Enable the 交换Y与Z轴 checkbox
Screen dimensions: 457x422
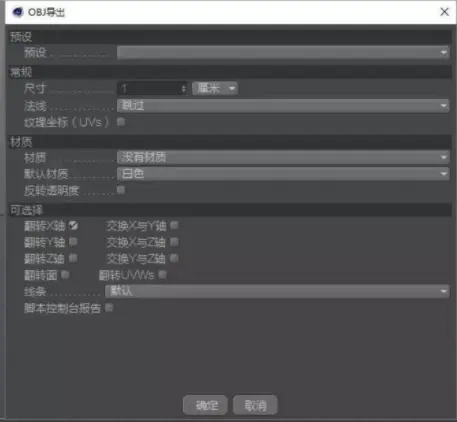174,258
